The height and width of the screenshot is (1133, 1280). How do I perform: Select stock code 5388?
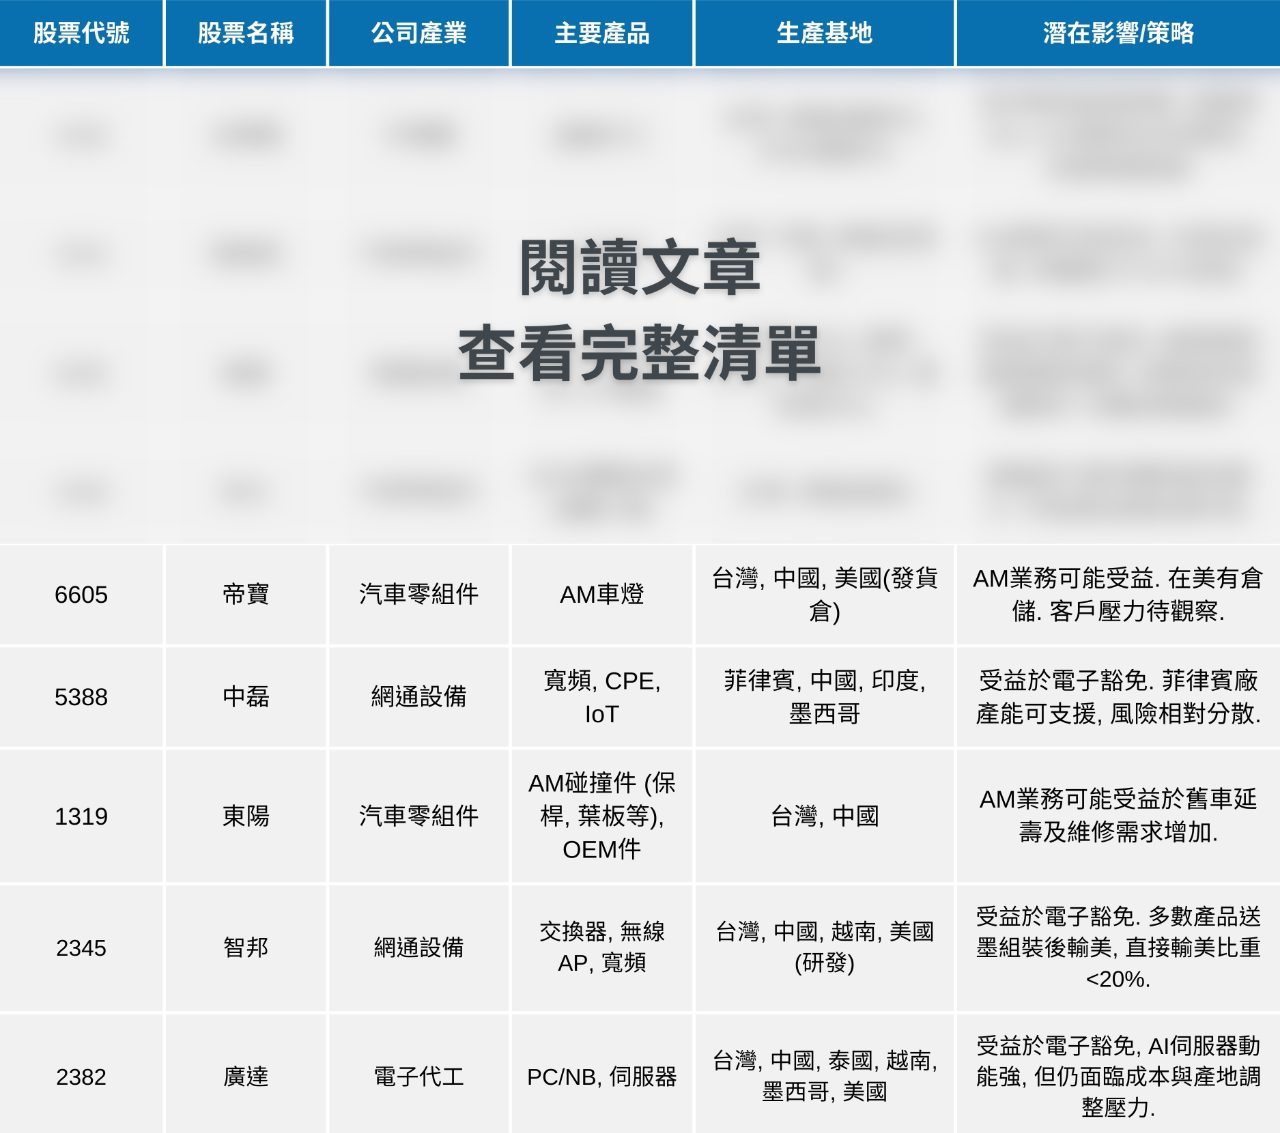81,697
